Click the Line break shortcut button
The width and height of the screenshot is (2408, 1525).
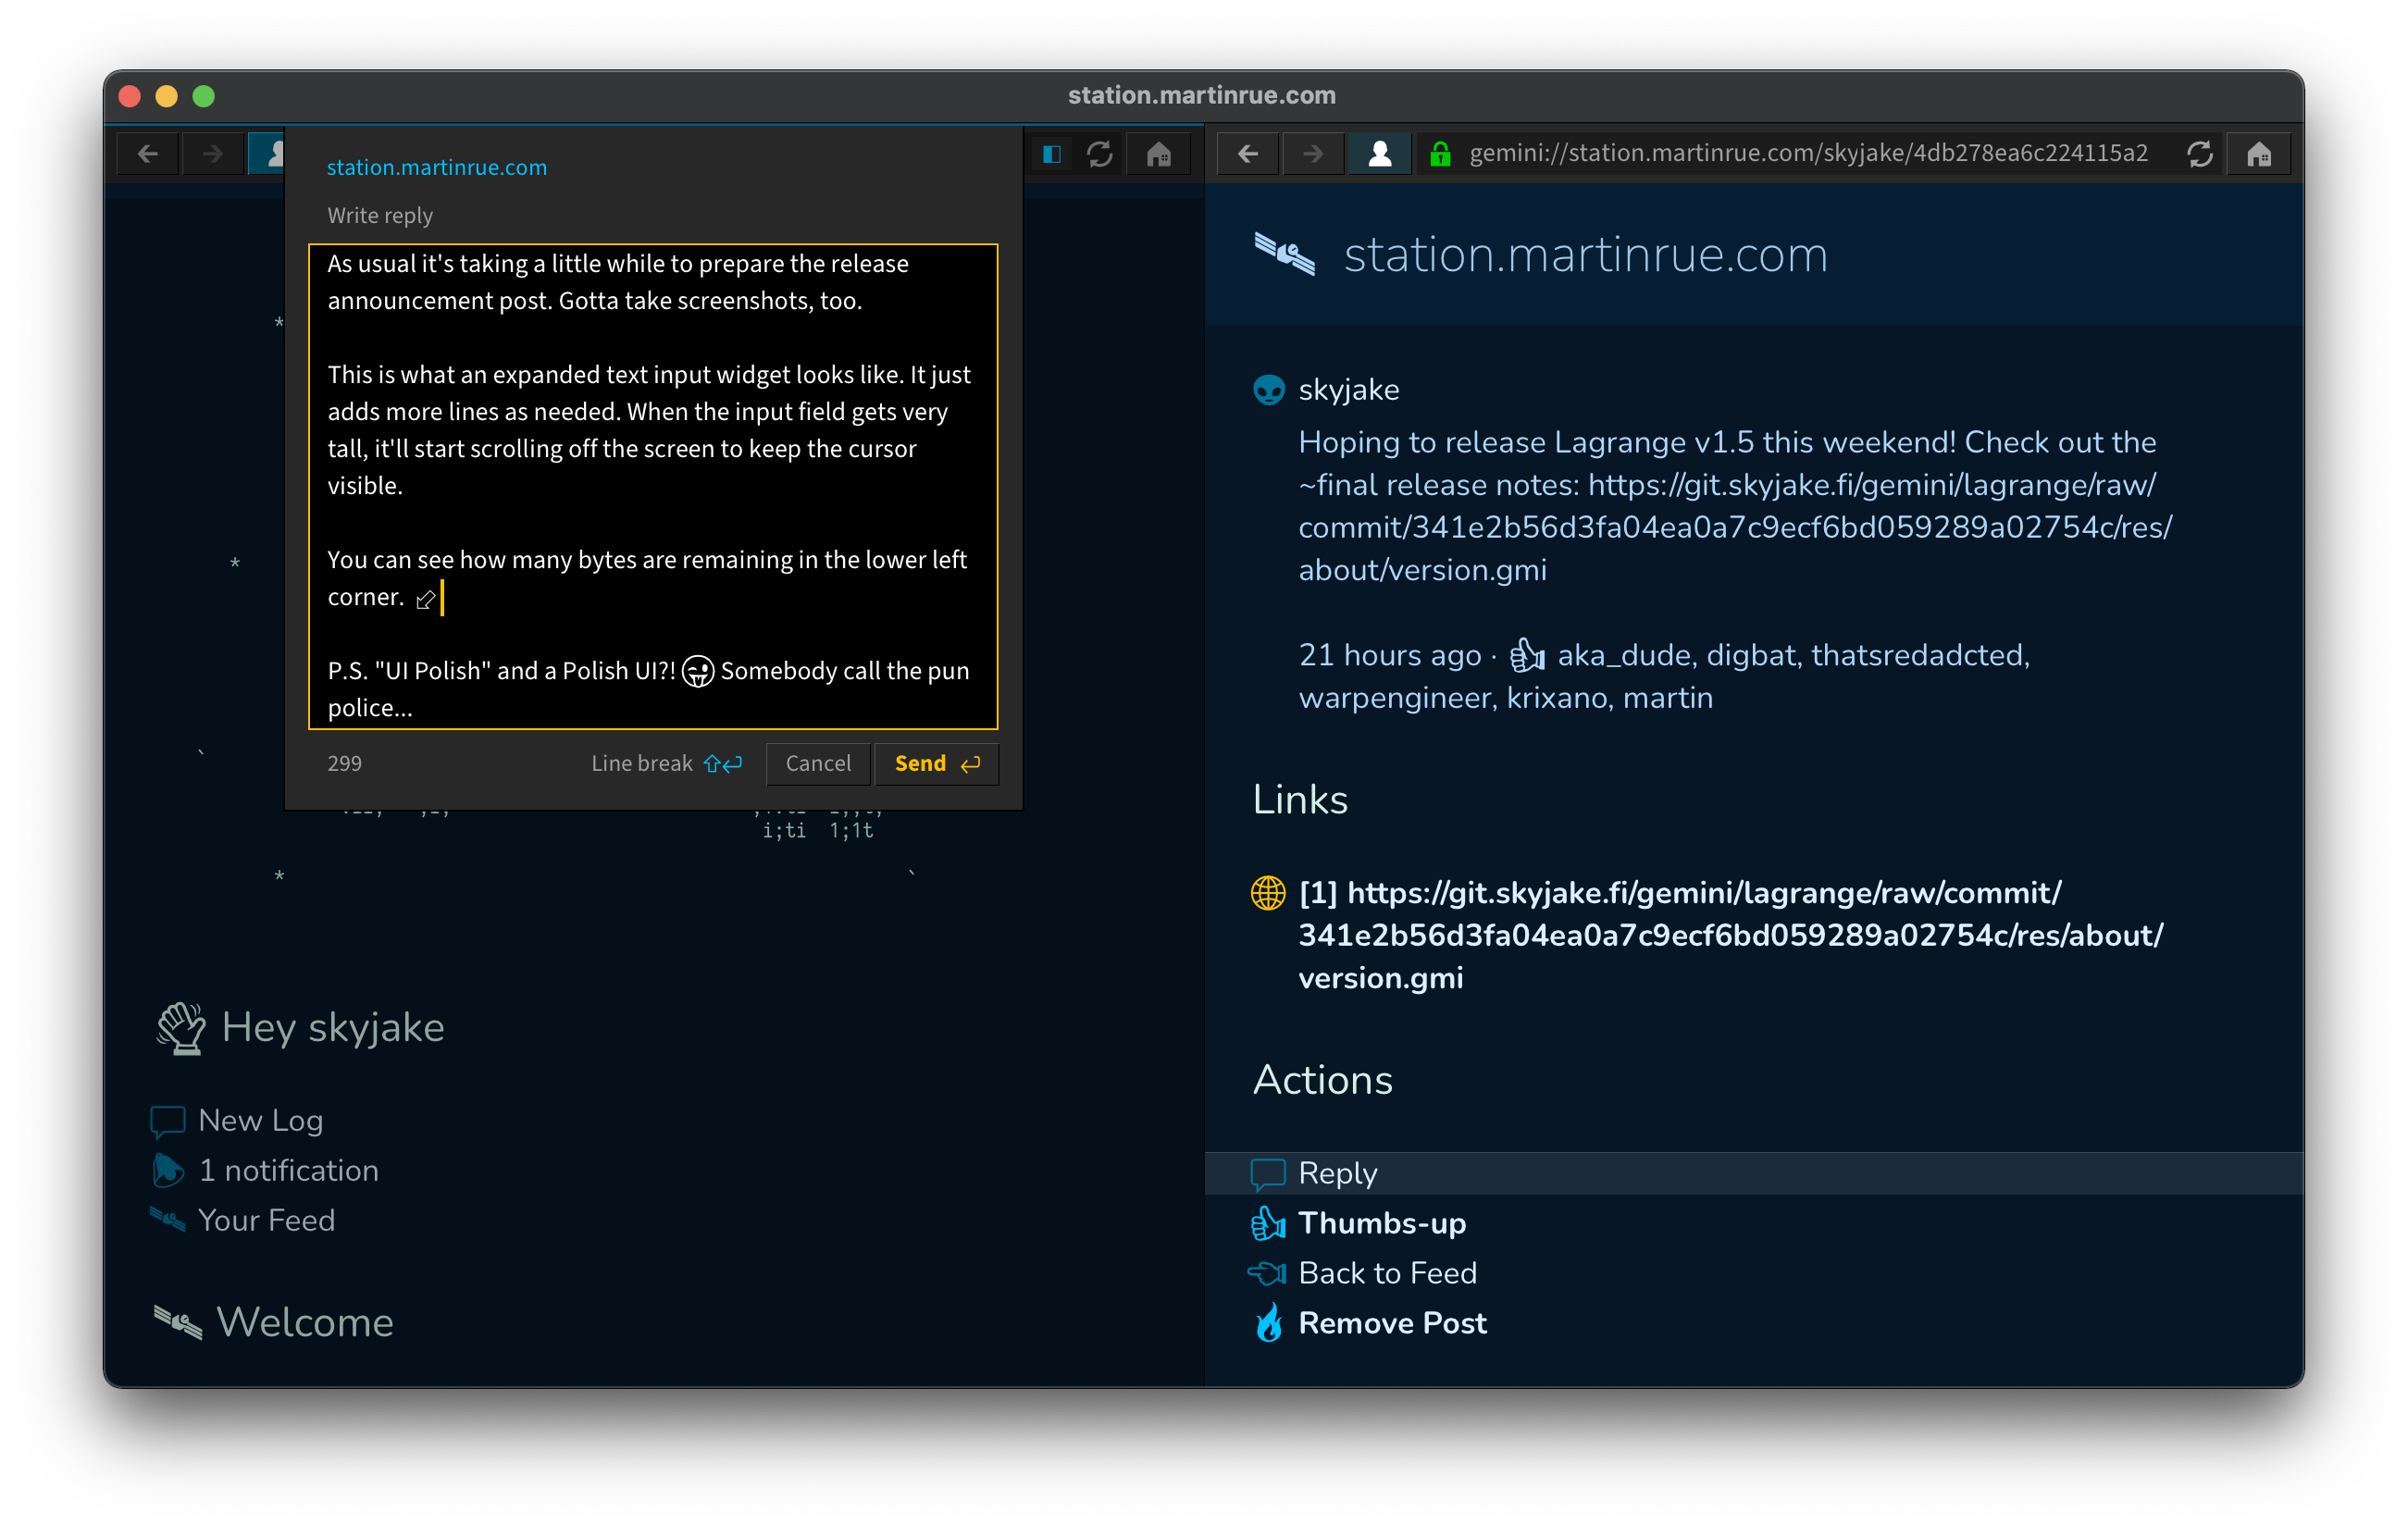[x=667, y=763]
